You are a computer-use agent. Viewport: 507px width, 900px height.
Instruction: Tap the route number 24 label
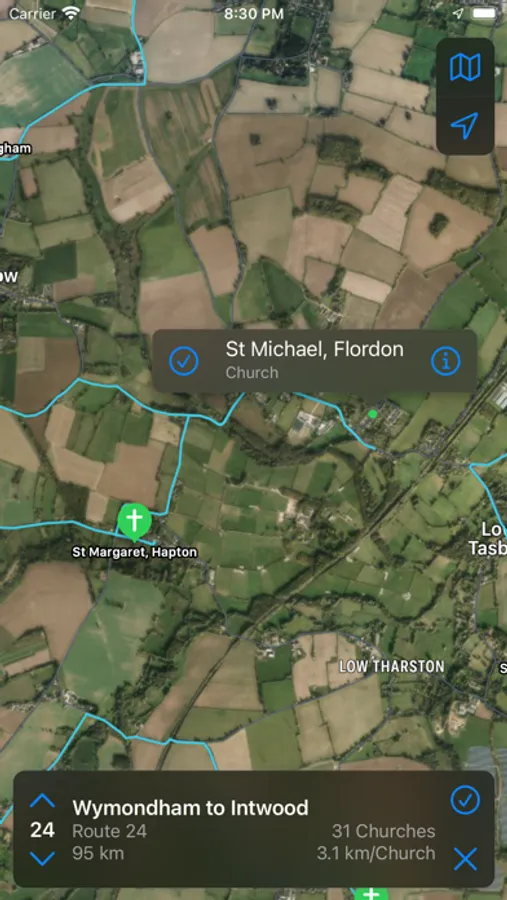42,830
